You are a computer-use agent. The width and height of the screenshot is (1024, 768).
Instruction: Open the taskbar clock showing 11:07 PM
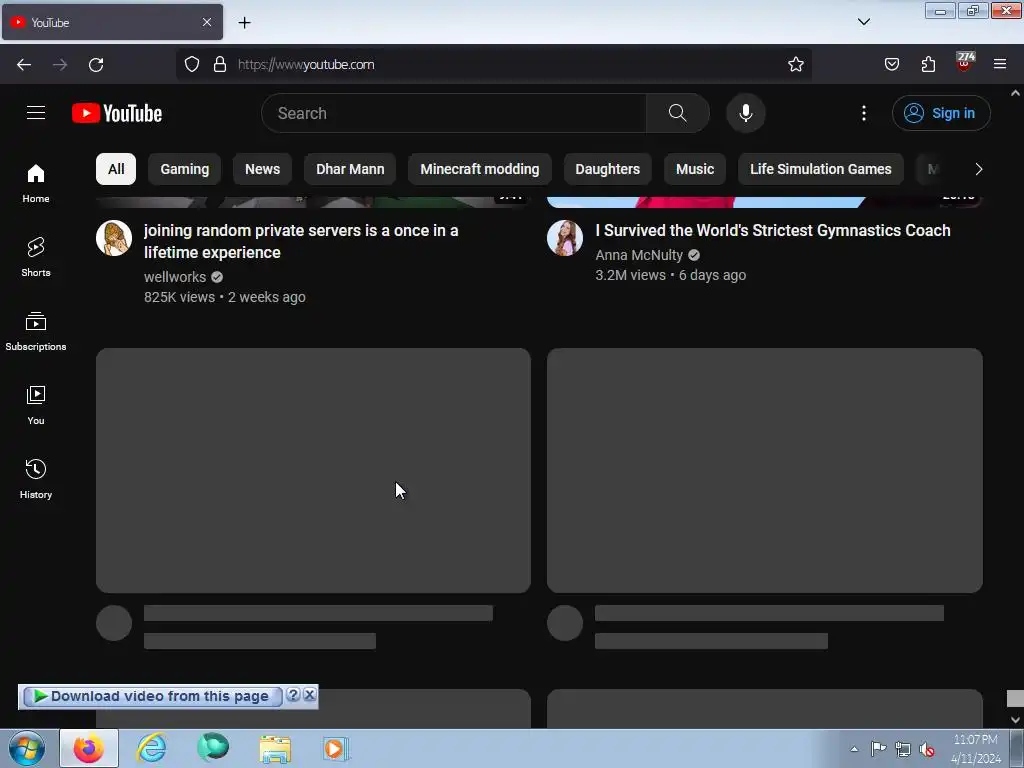tap(975, 749)
